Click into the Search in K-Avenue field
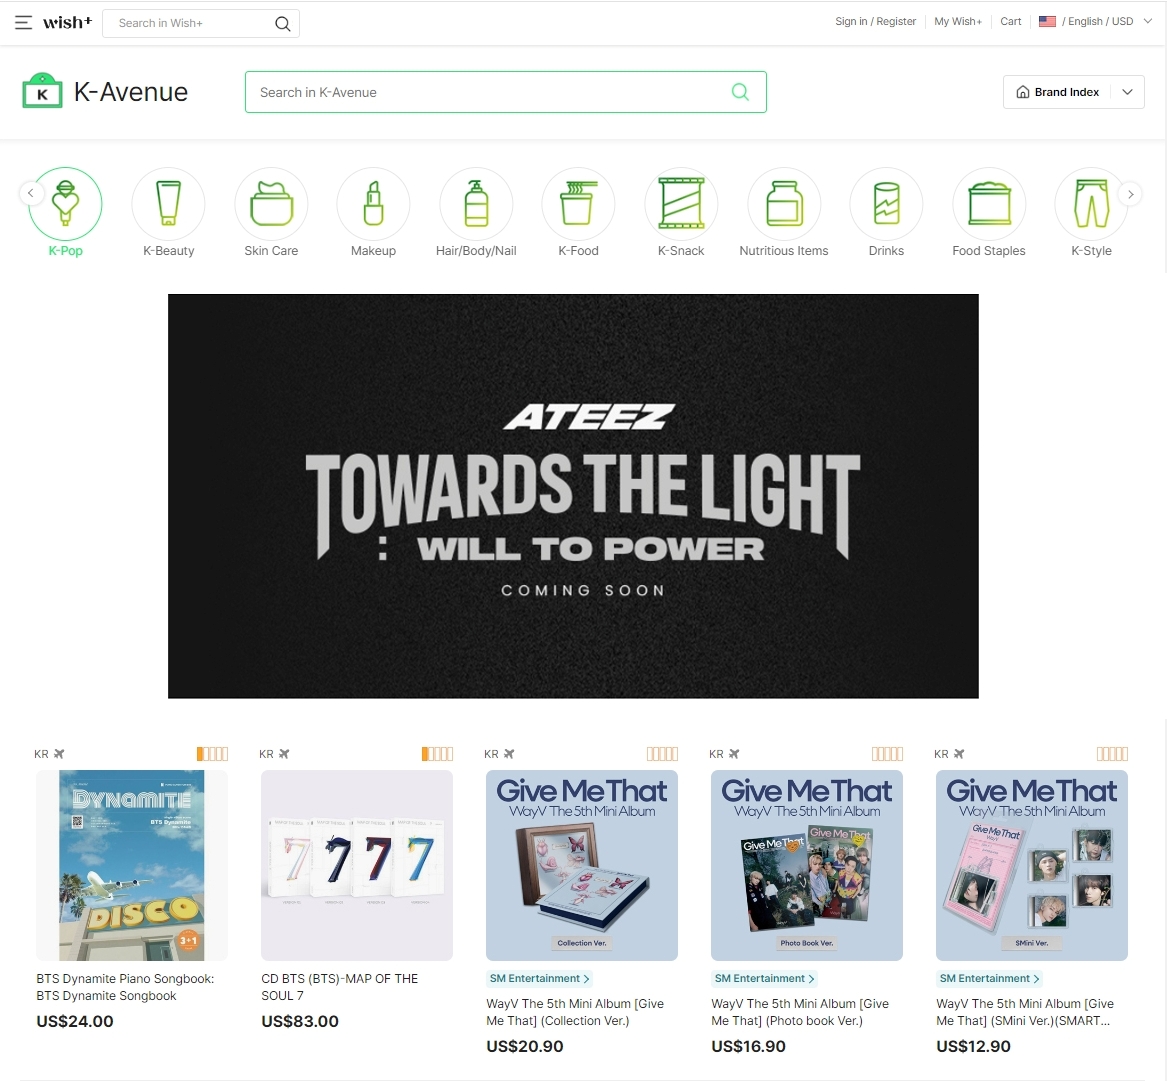Viewport: 1167px width, 1081px height. 490,92
